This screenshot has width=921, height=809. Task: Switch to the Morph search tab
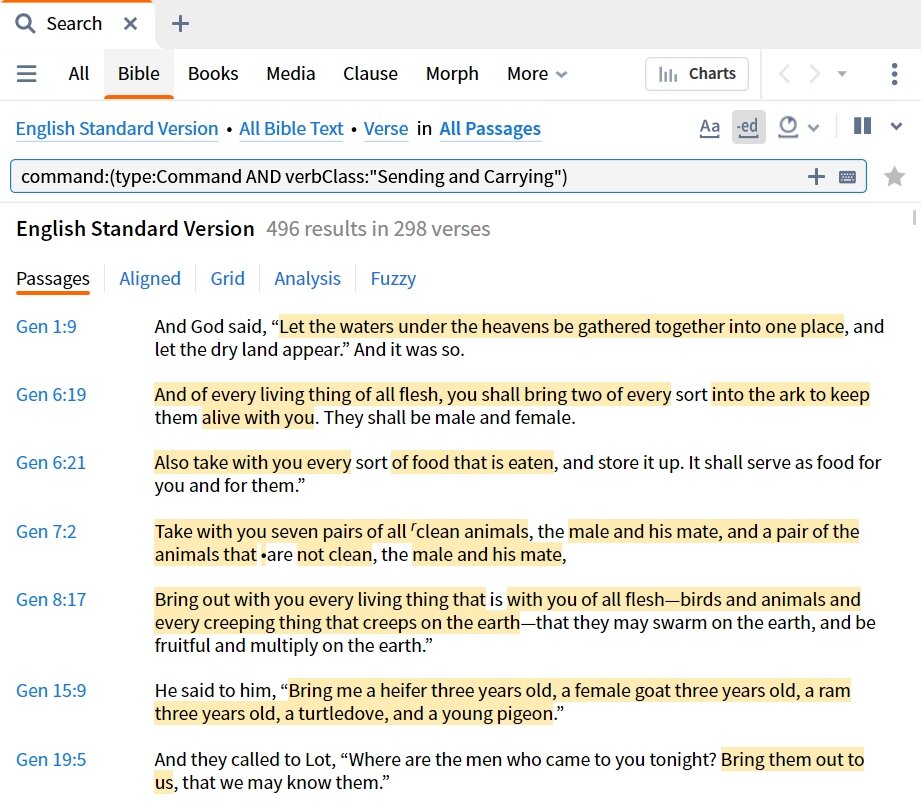point(452,74)
